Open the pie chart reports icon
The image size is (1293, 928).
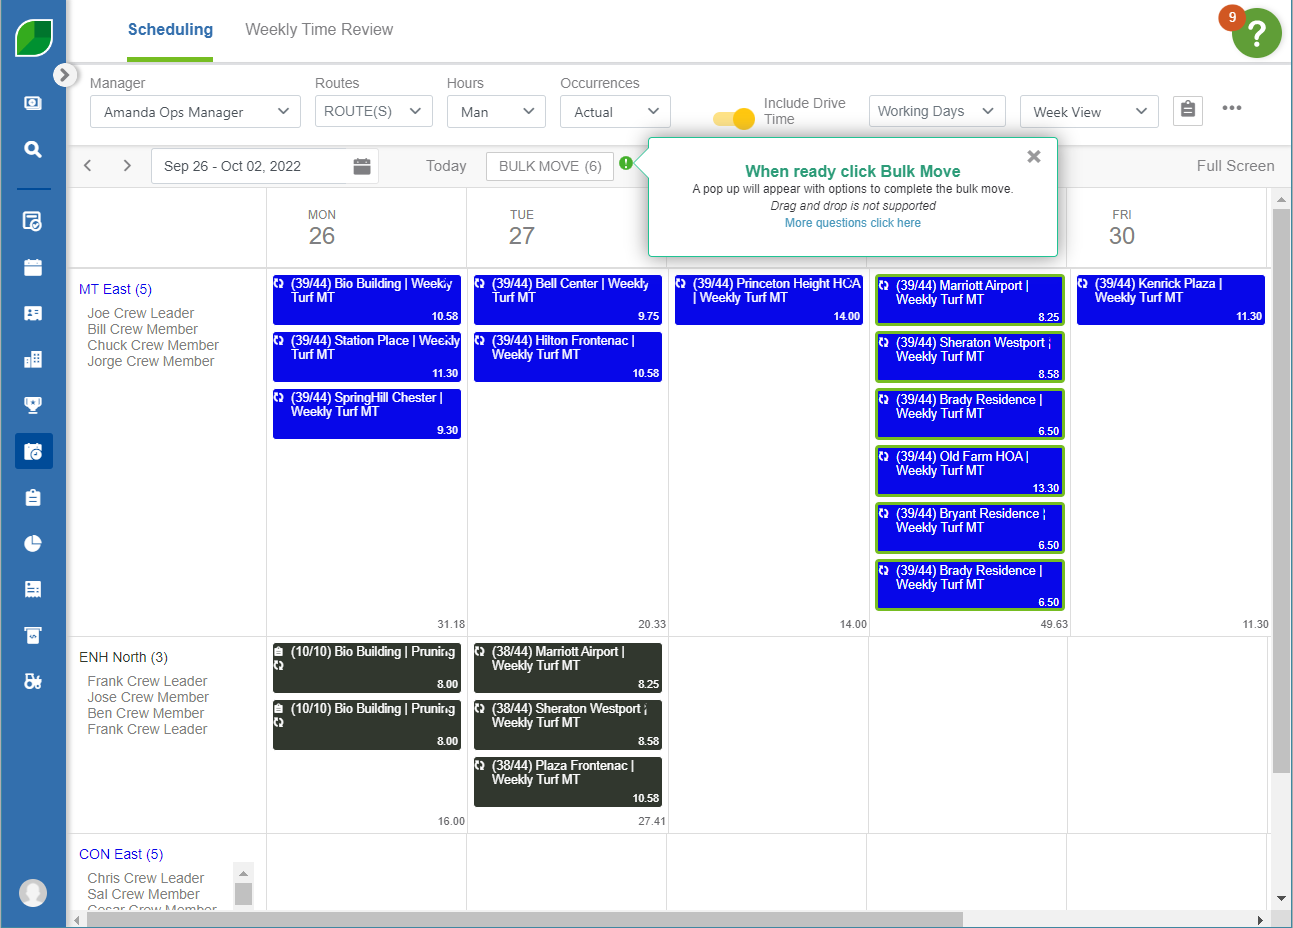(x=33, y=543)
